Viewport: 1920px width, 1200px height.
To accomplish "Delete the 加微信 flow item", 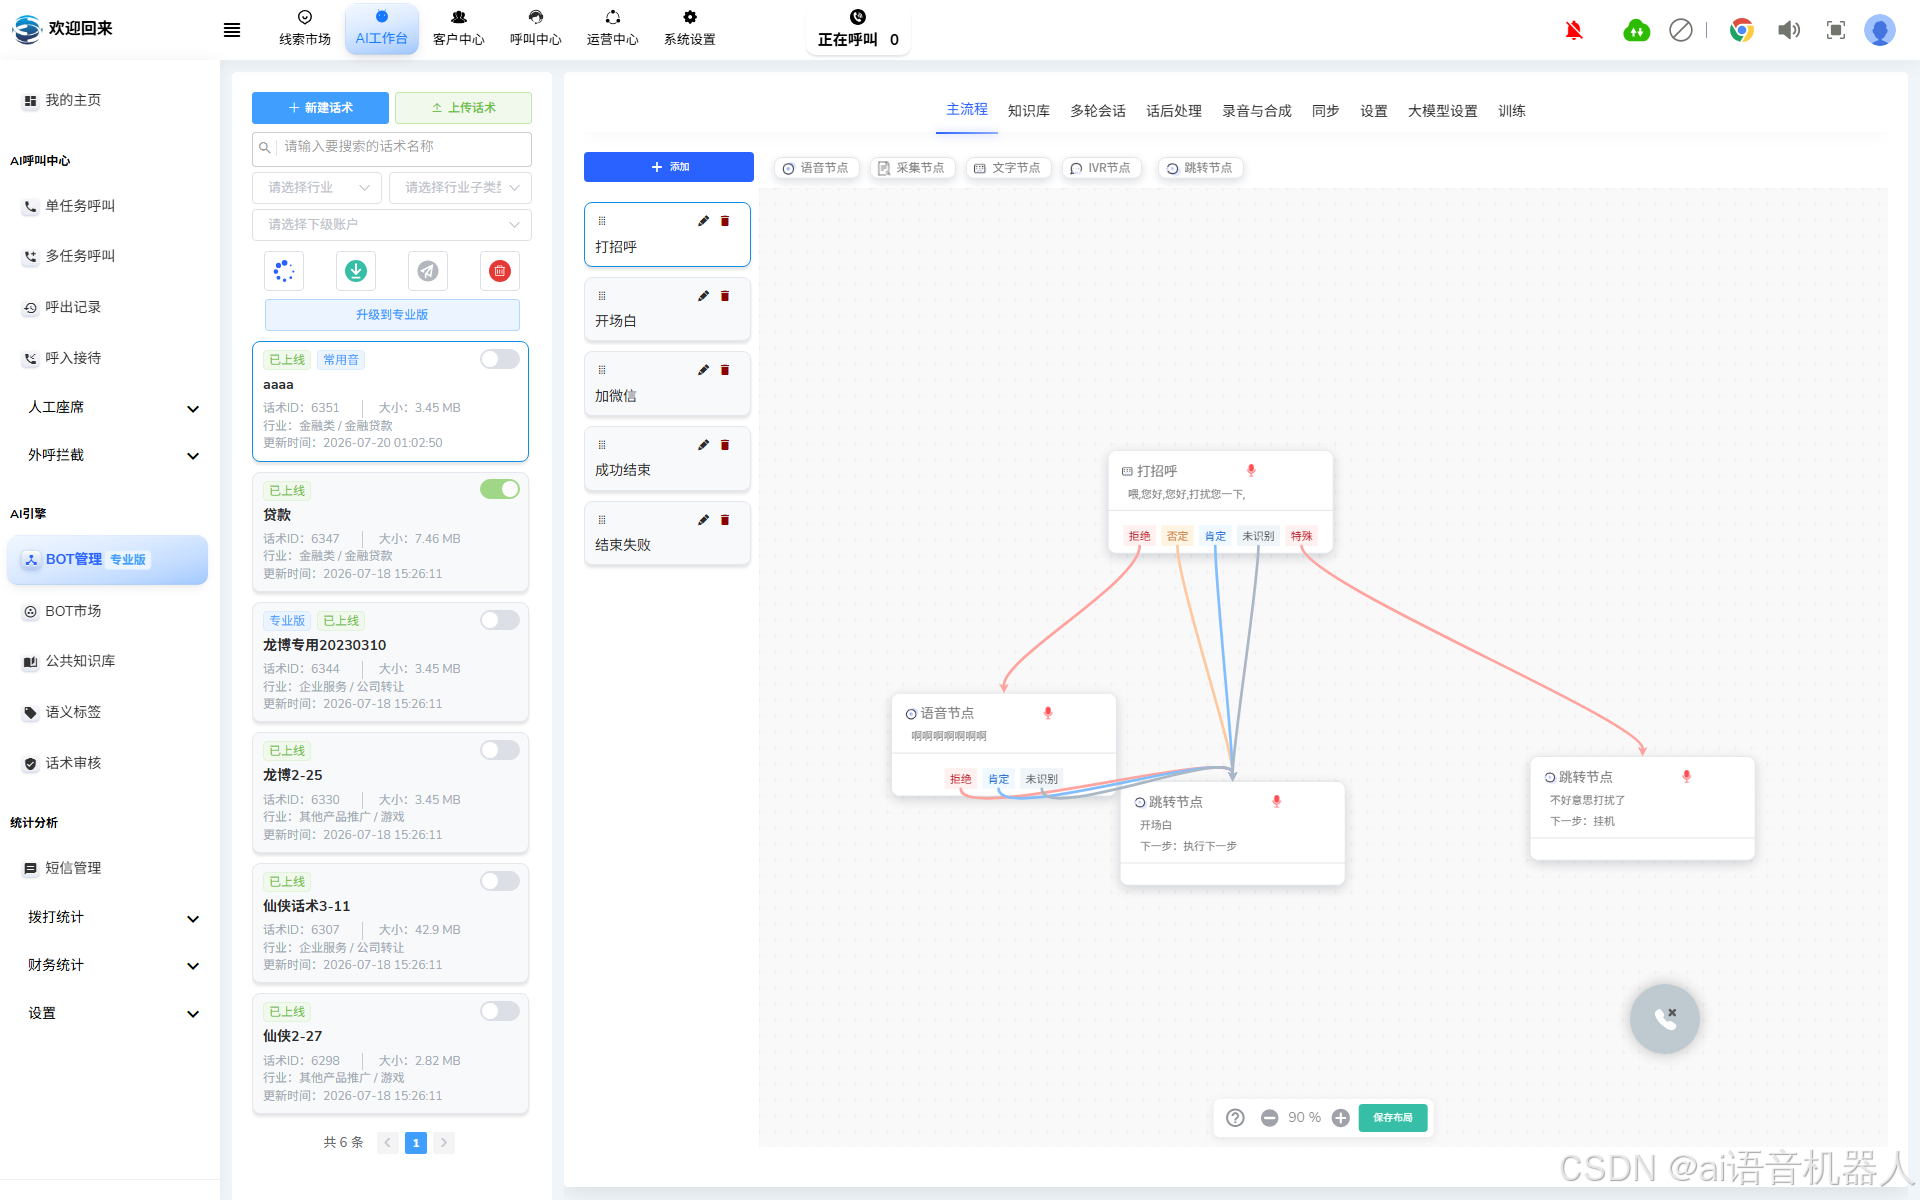I will (x=725, y=370).
